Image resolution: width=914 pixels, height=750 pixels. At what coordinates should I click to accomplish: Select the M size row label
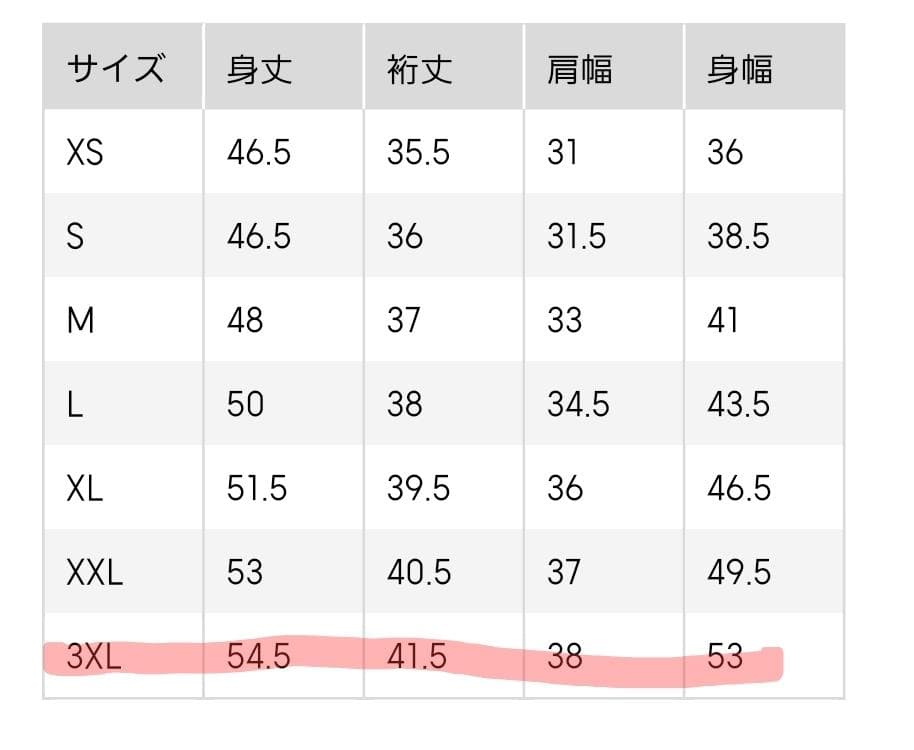click(79, 320)
